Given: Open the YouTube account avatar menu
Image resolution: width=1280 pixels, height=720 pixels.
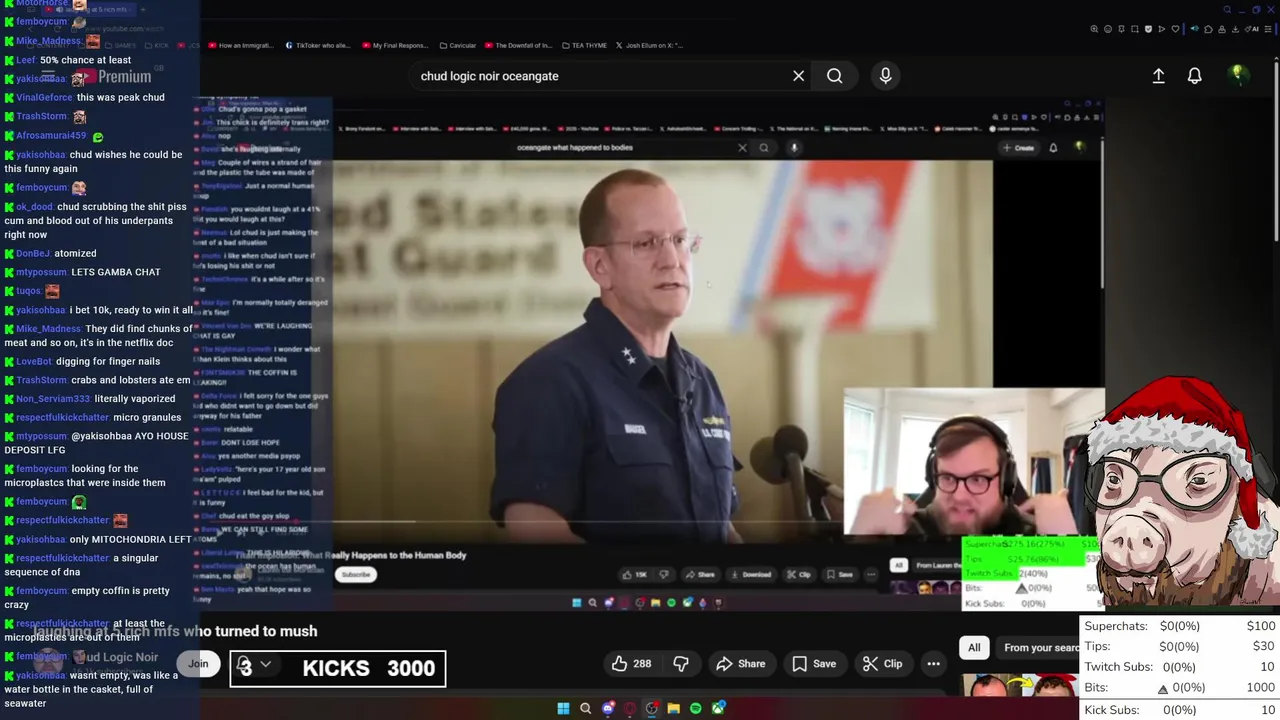Looking at the screenshot, I should tap(1238, 75).
